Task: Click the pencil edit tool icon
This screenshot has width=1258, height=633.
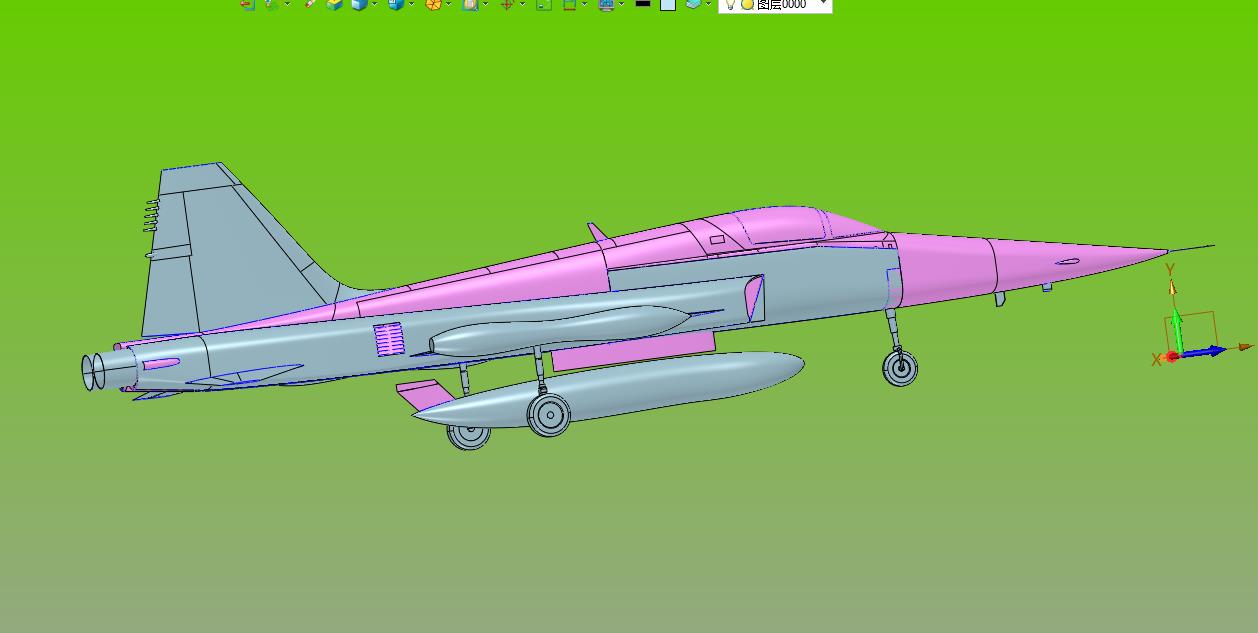Action: click(x=310, y=4)
